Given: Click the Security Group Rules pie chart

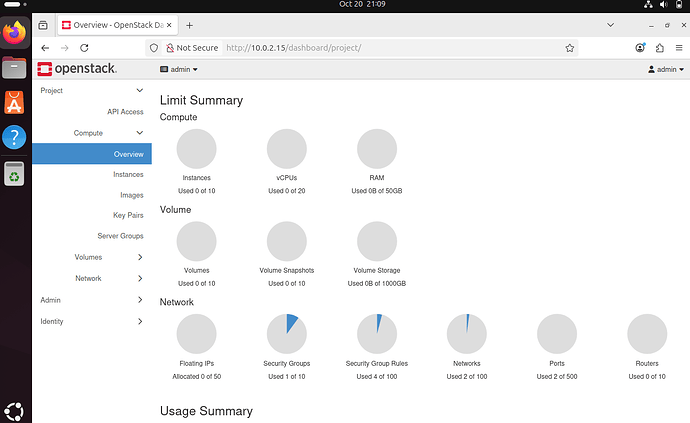Looking at the screenshot, I should 377,334.
